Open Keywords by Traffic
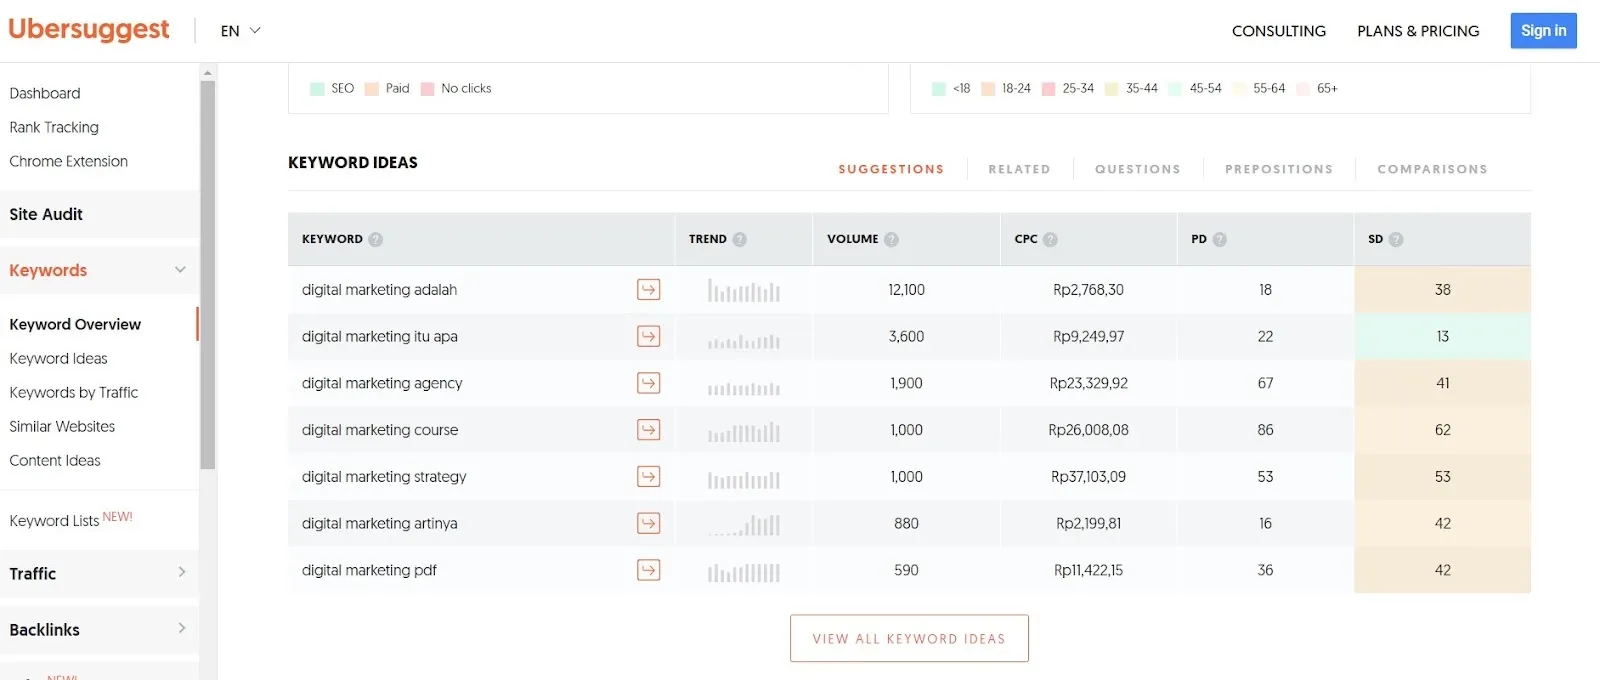This screenshot has height=680, width=1600. 73,392
